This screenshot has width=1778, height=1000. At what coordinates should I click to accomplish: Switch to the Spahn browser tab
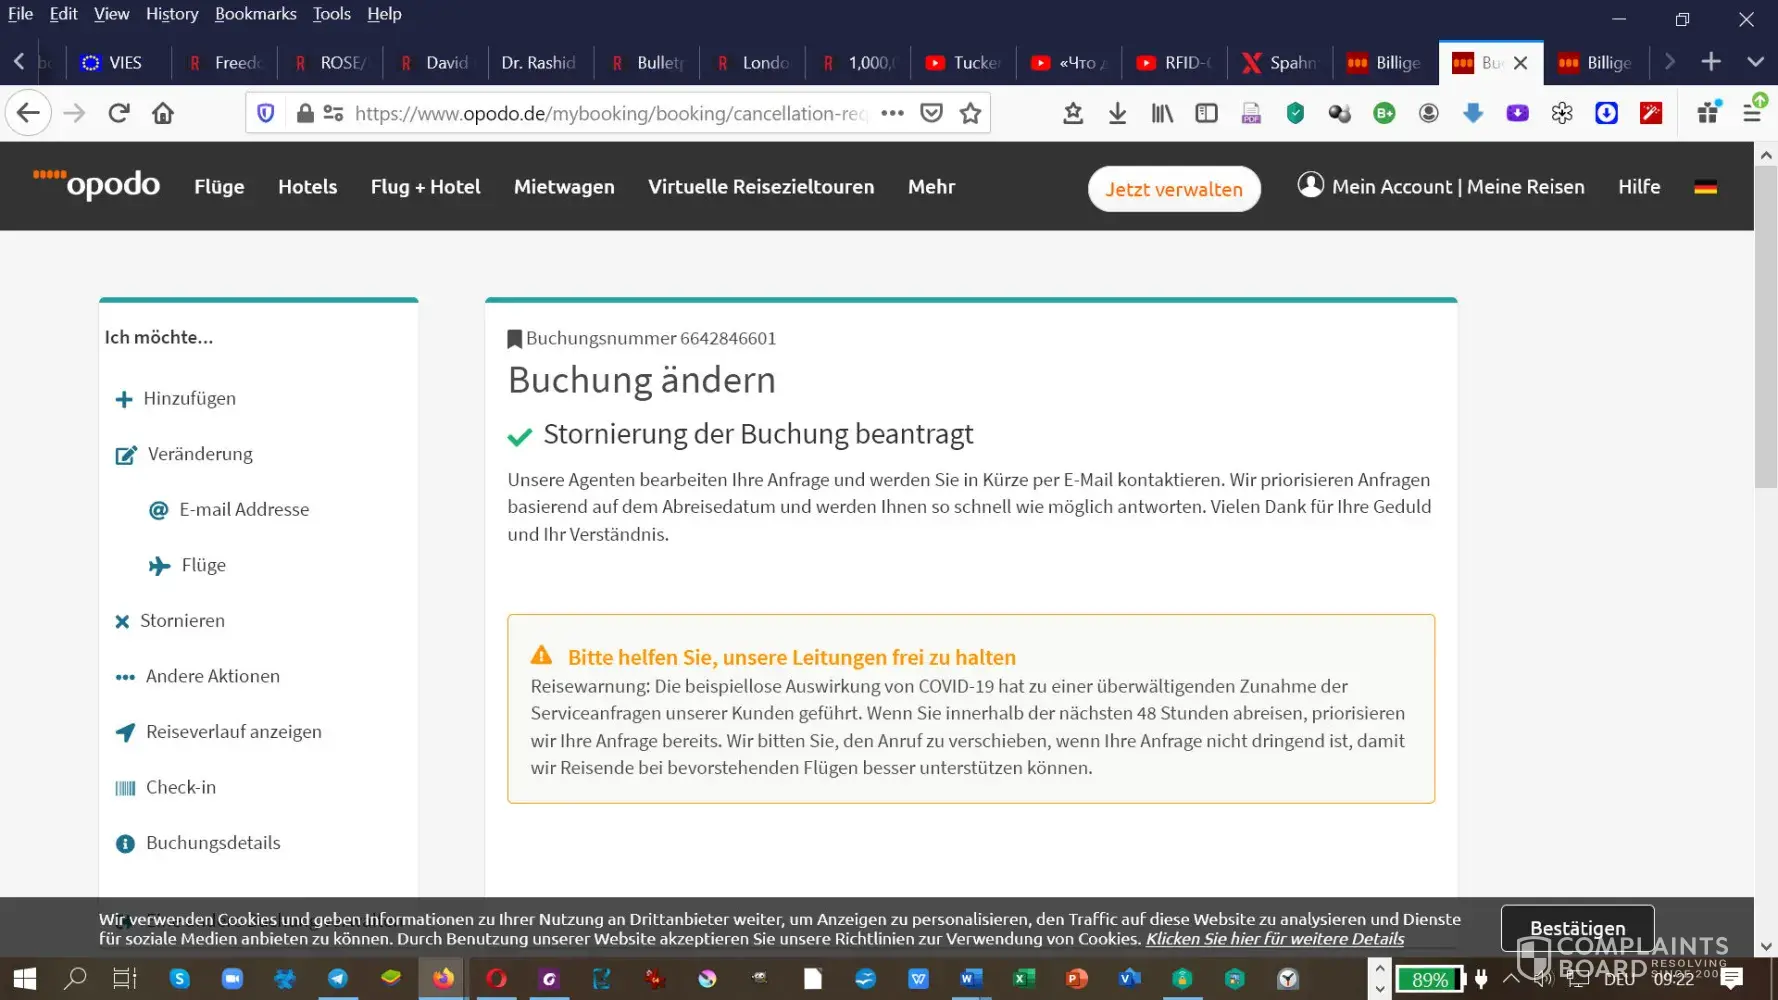1279,62
